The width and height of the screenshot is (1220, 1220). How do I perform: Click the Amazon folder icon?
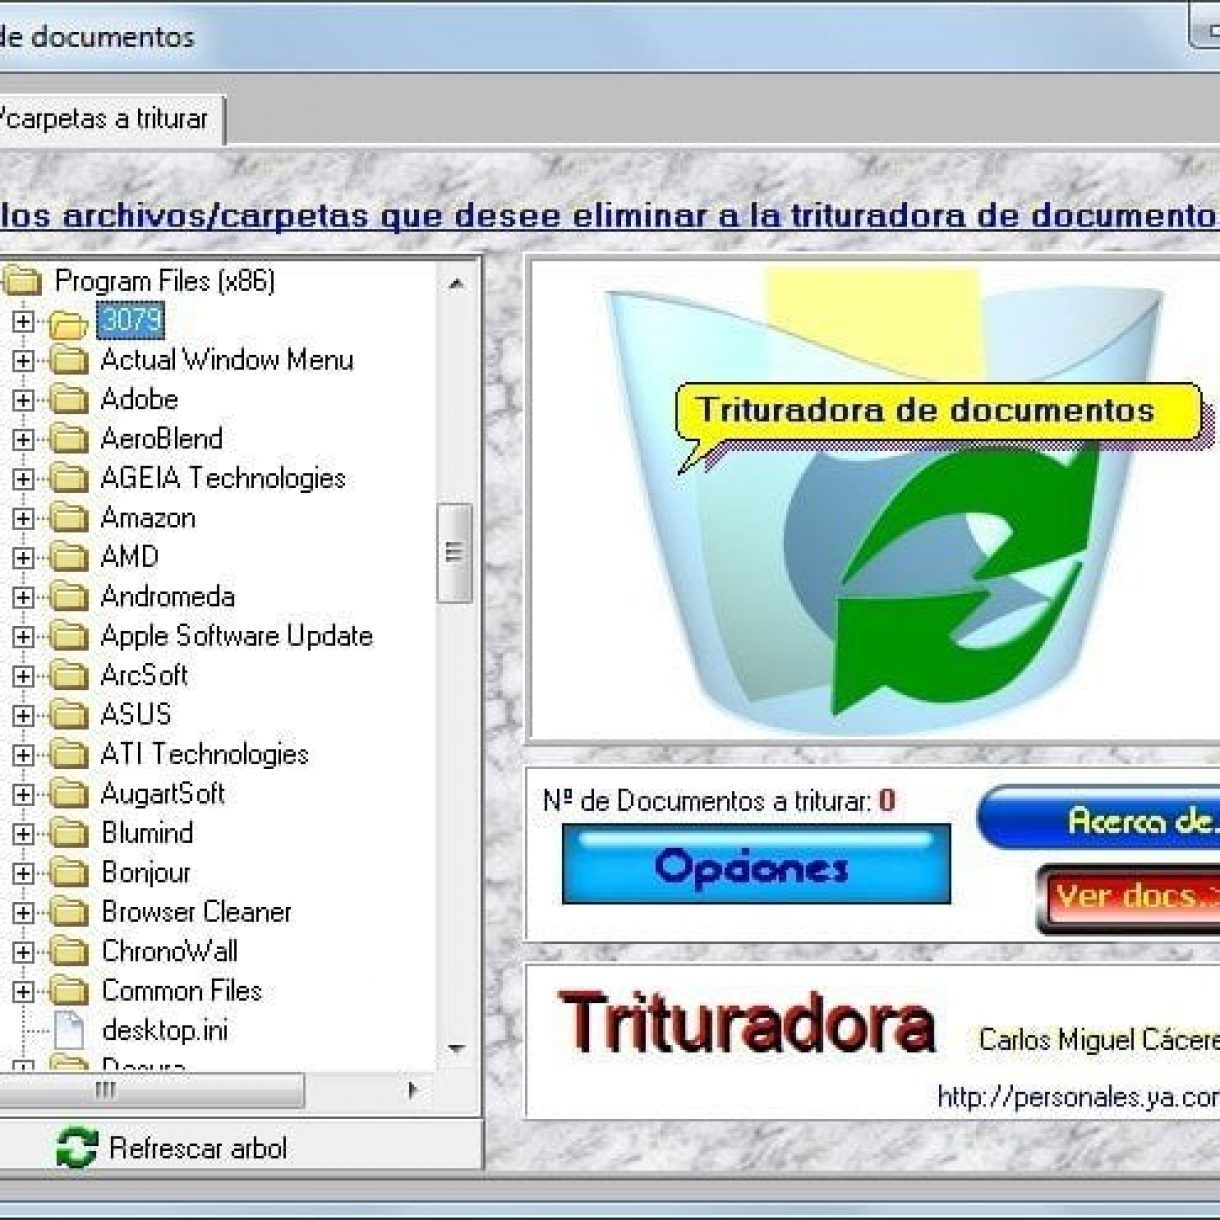pos(68,518)
